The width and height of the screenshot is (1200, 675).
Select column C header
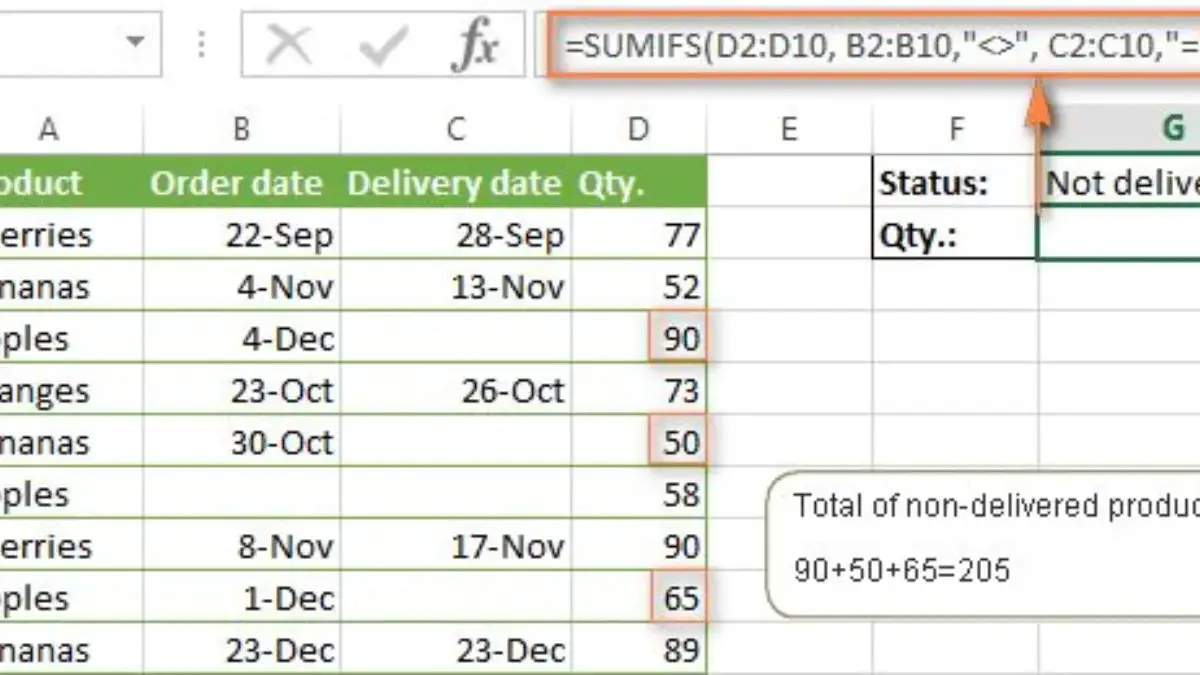[x=455, y=128]
